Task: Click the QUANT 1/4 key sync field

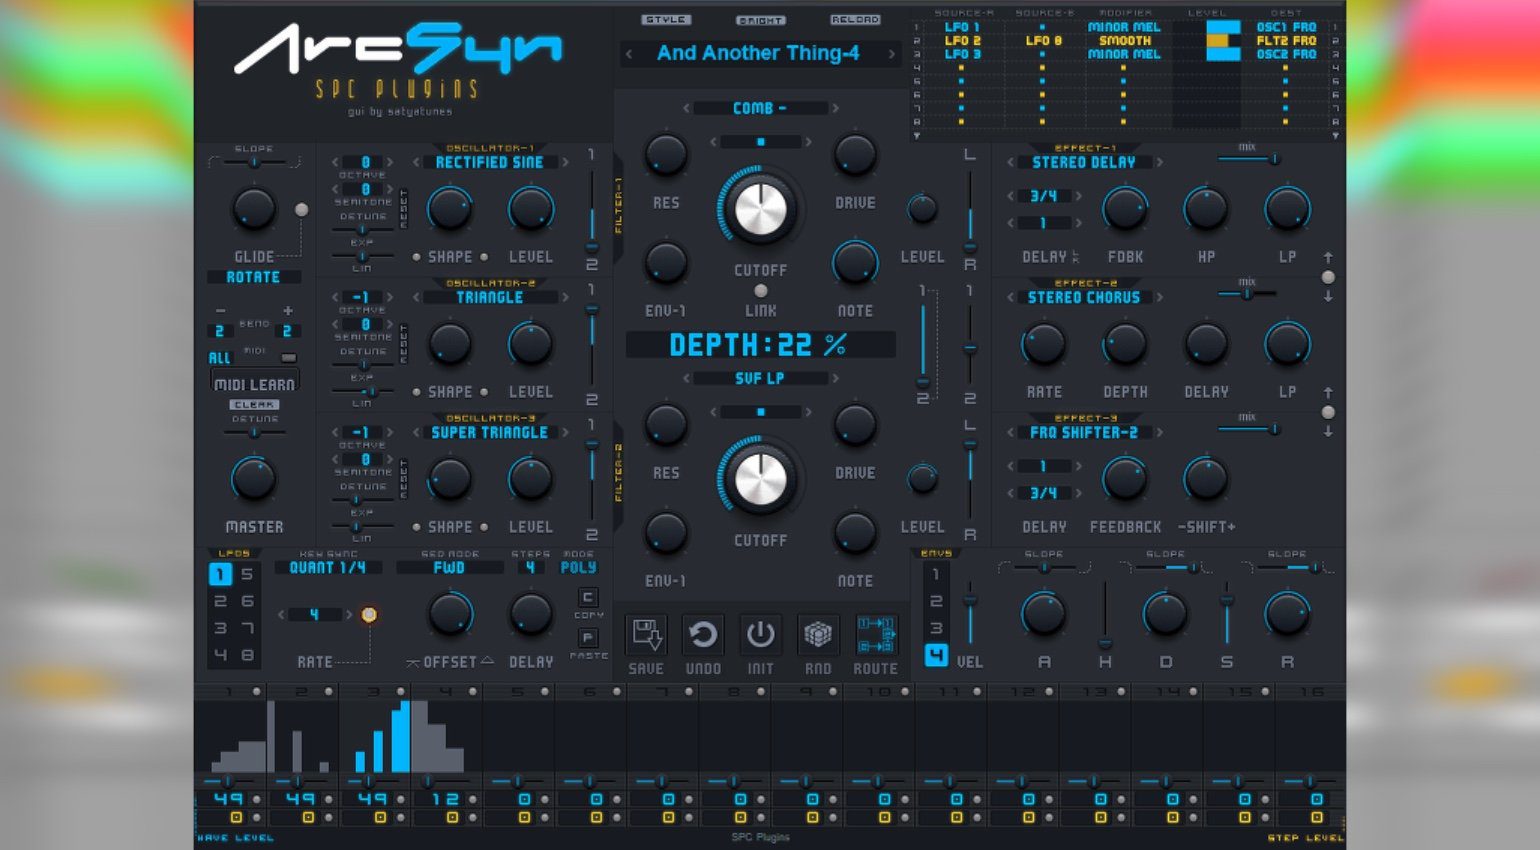Action: click(x=327, y=567)
